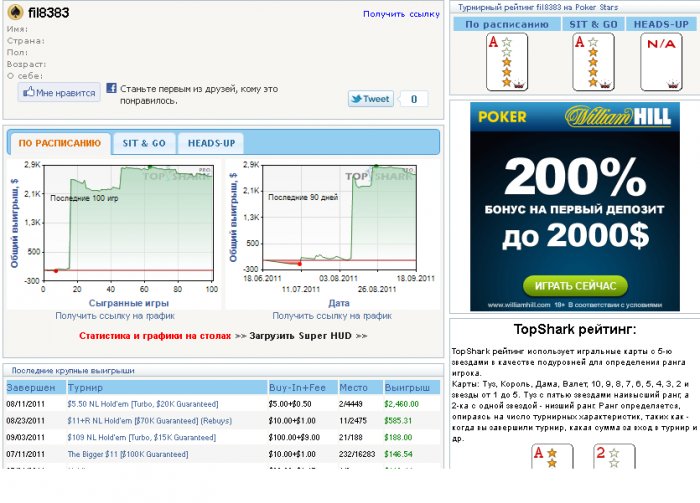Image resolution: width=700 pixels, height=503 pixels.
Task: Get link for the date chart
Action: (332, 316)
